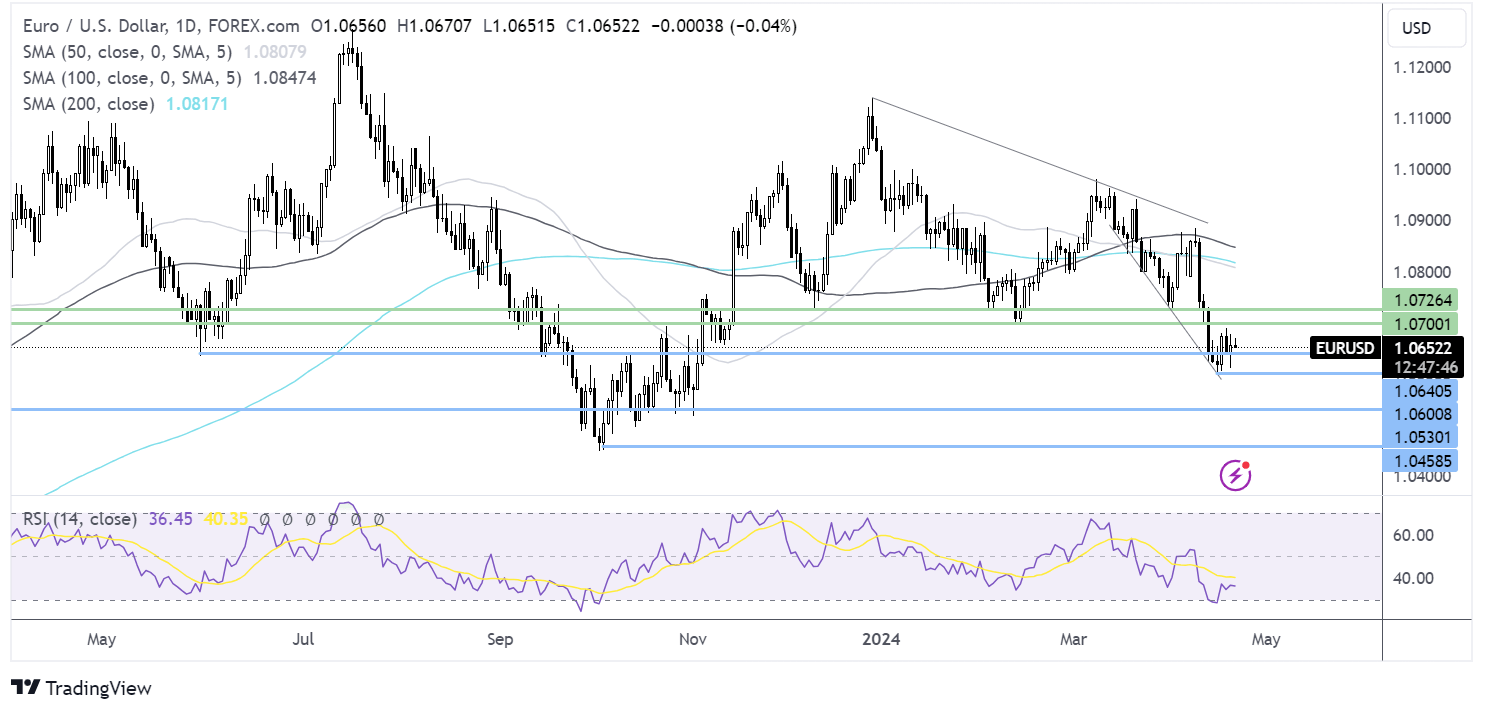Click the purple lightning bolt icon
The image size is (1487, 707).
[x=1236, y=475]
